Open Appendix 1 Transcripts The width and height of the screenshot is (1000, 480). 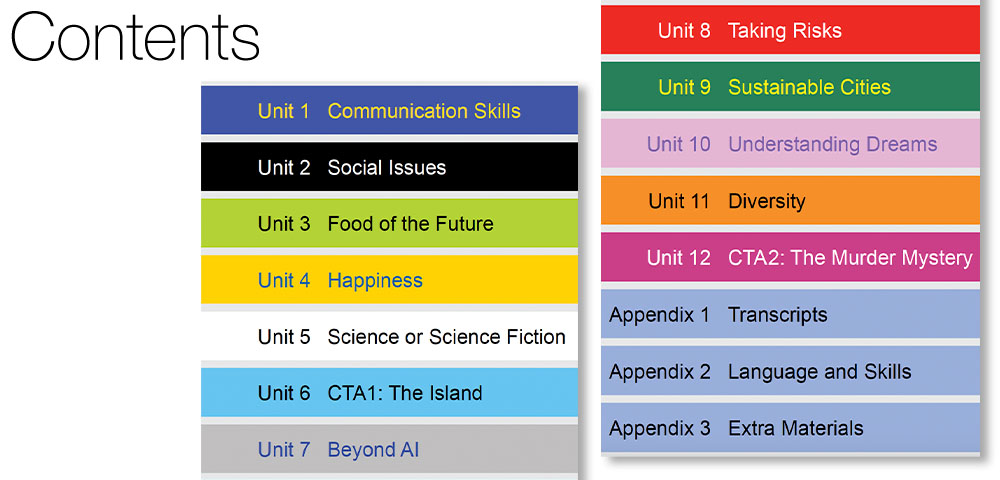click(x=790, y=314)
